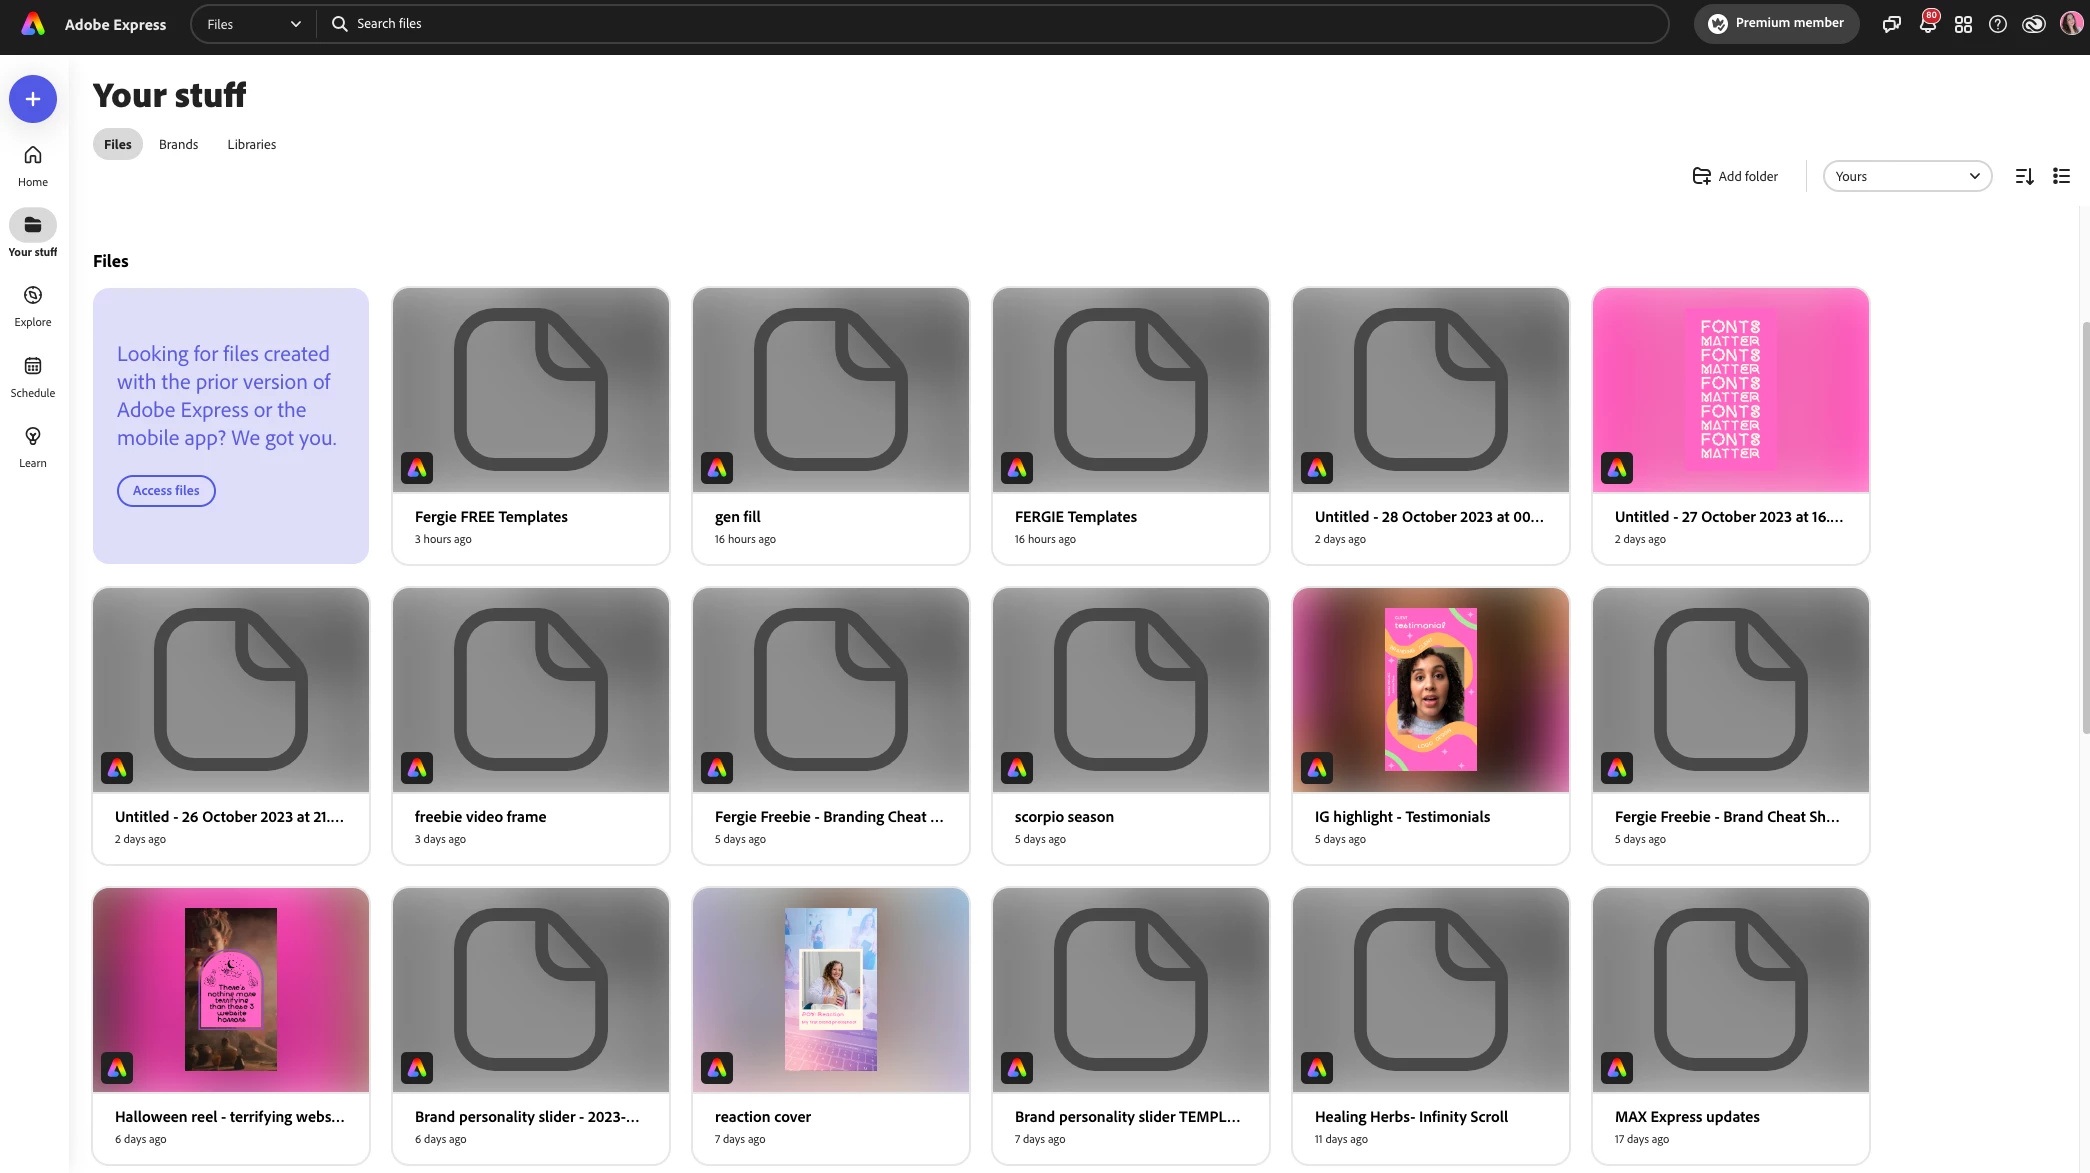2090x1173 pixels.
Task: Open the Explore section in sidebar
Action: click(33, 305)
